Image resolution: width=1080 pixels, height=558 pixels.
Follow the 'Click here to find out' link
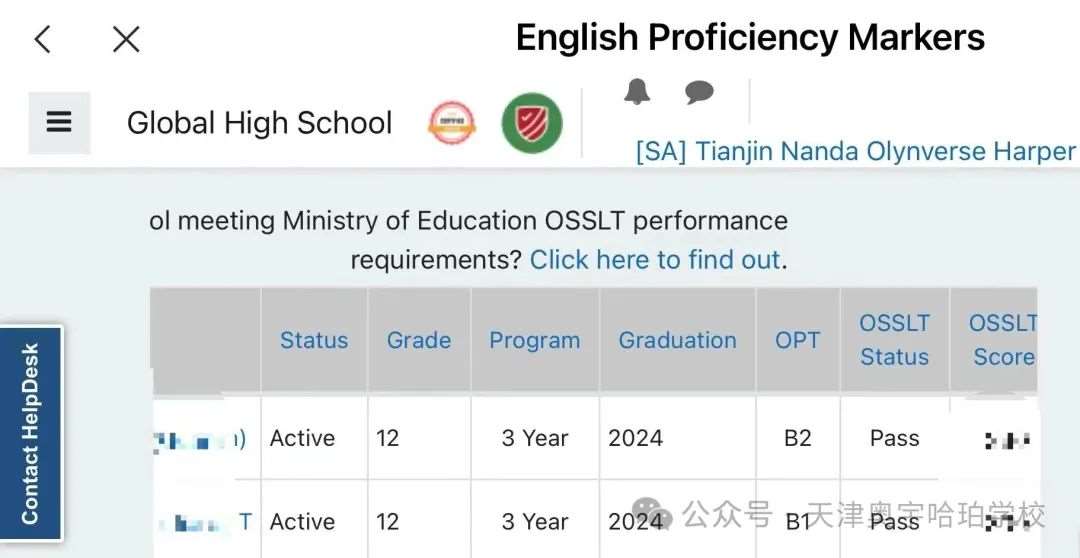655,260
